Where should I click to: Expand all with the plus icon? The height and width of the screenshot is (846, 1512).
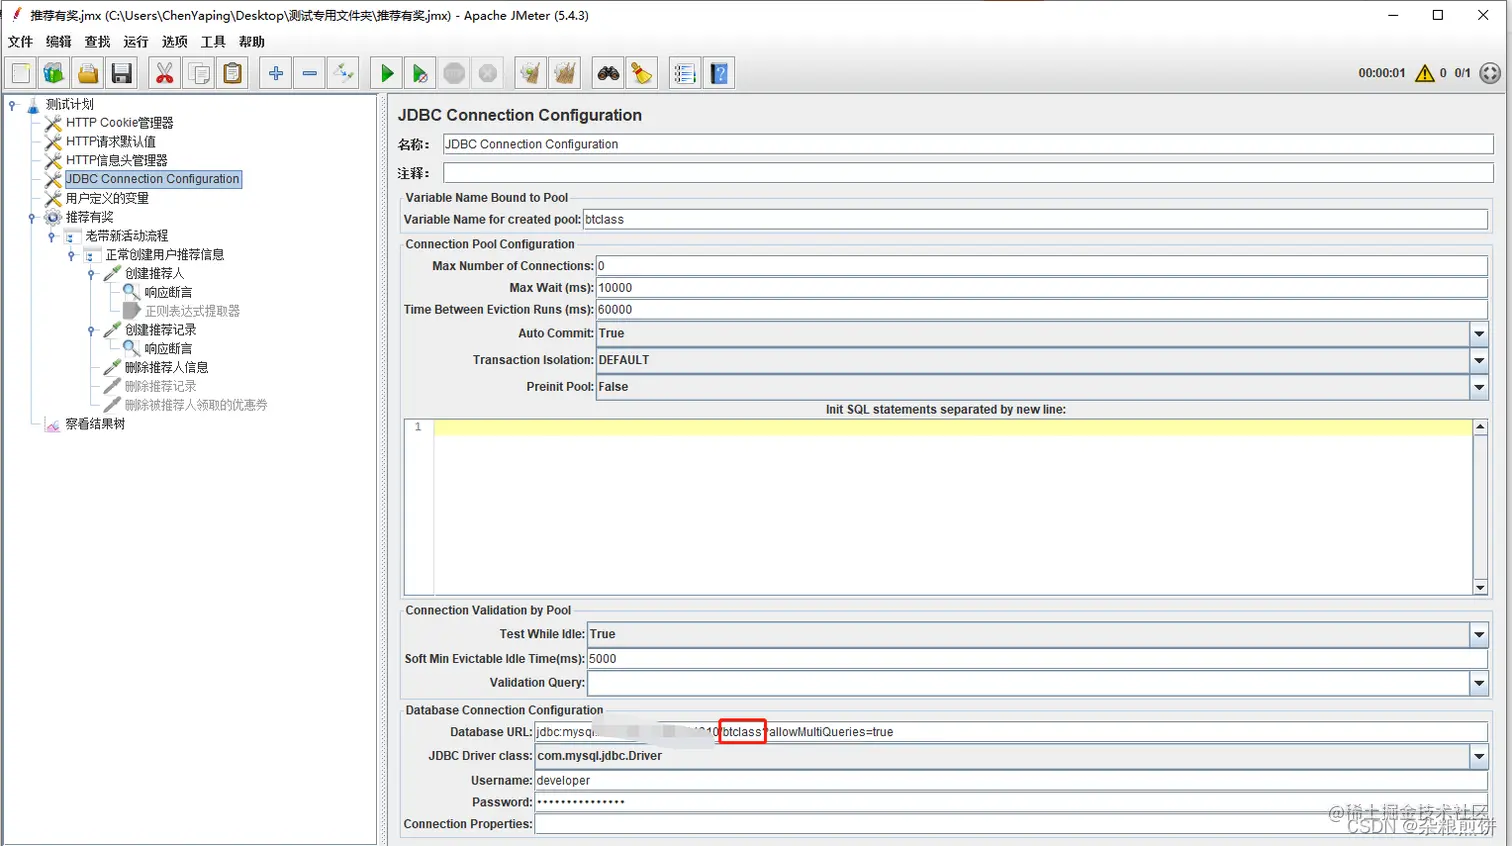(276, 73)
